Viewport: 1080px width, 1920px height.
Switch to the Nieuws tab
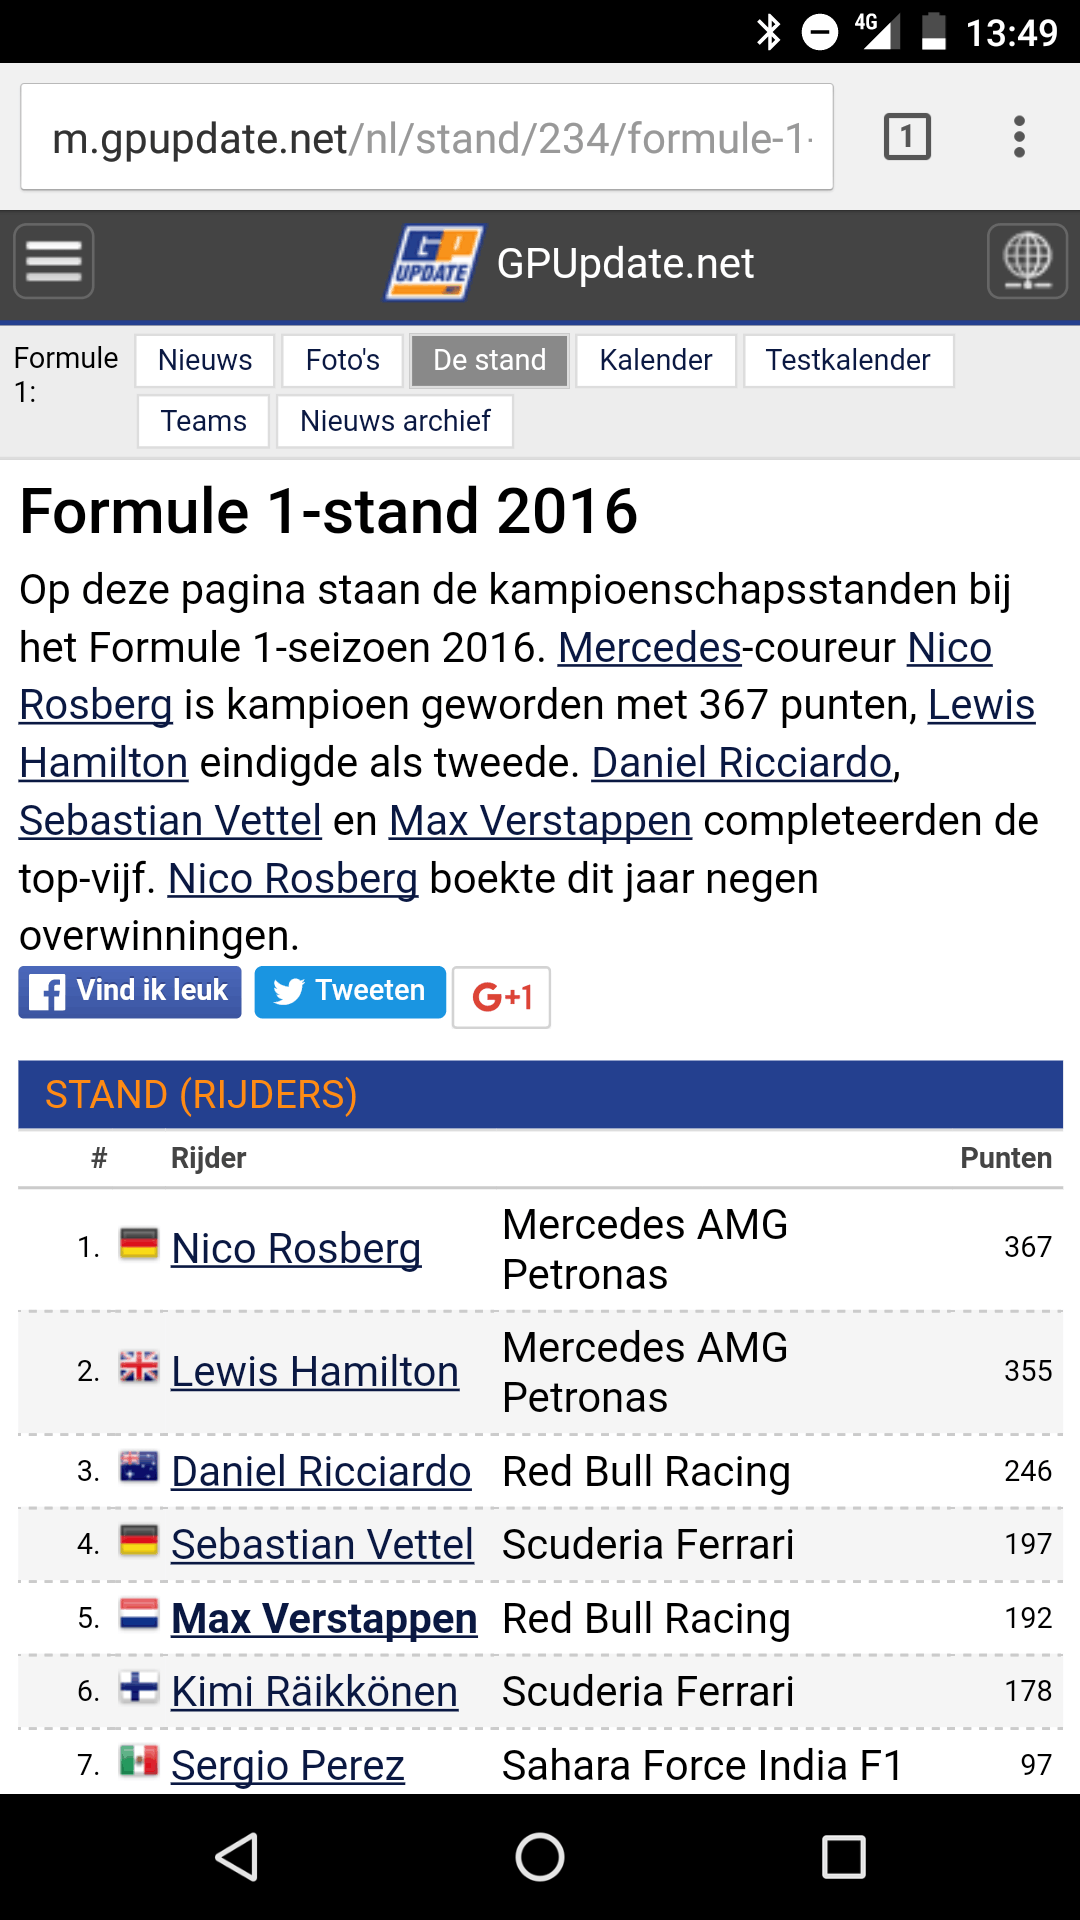click(205, 360)
